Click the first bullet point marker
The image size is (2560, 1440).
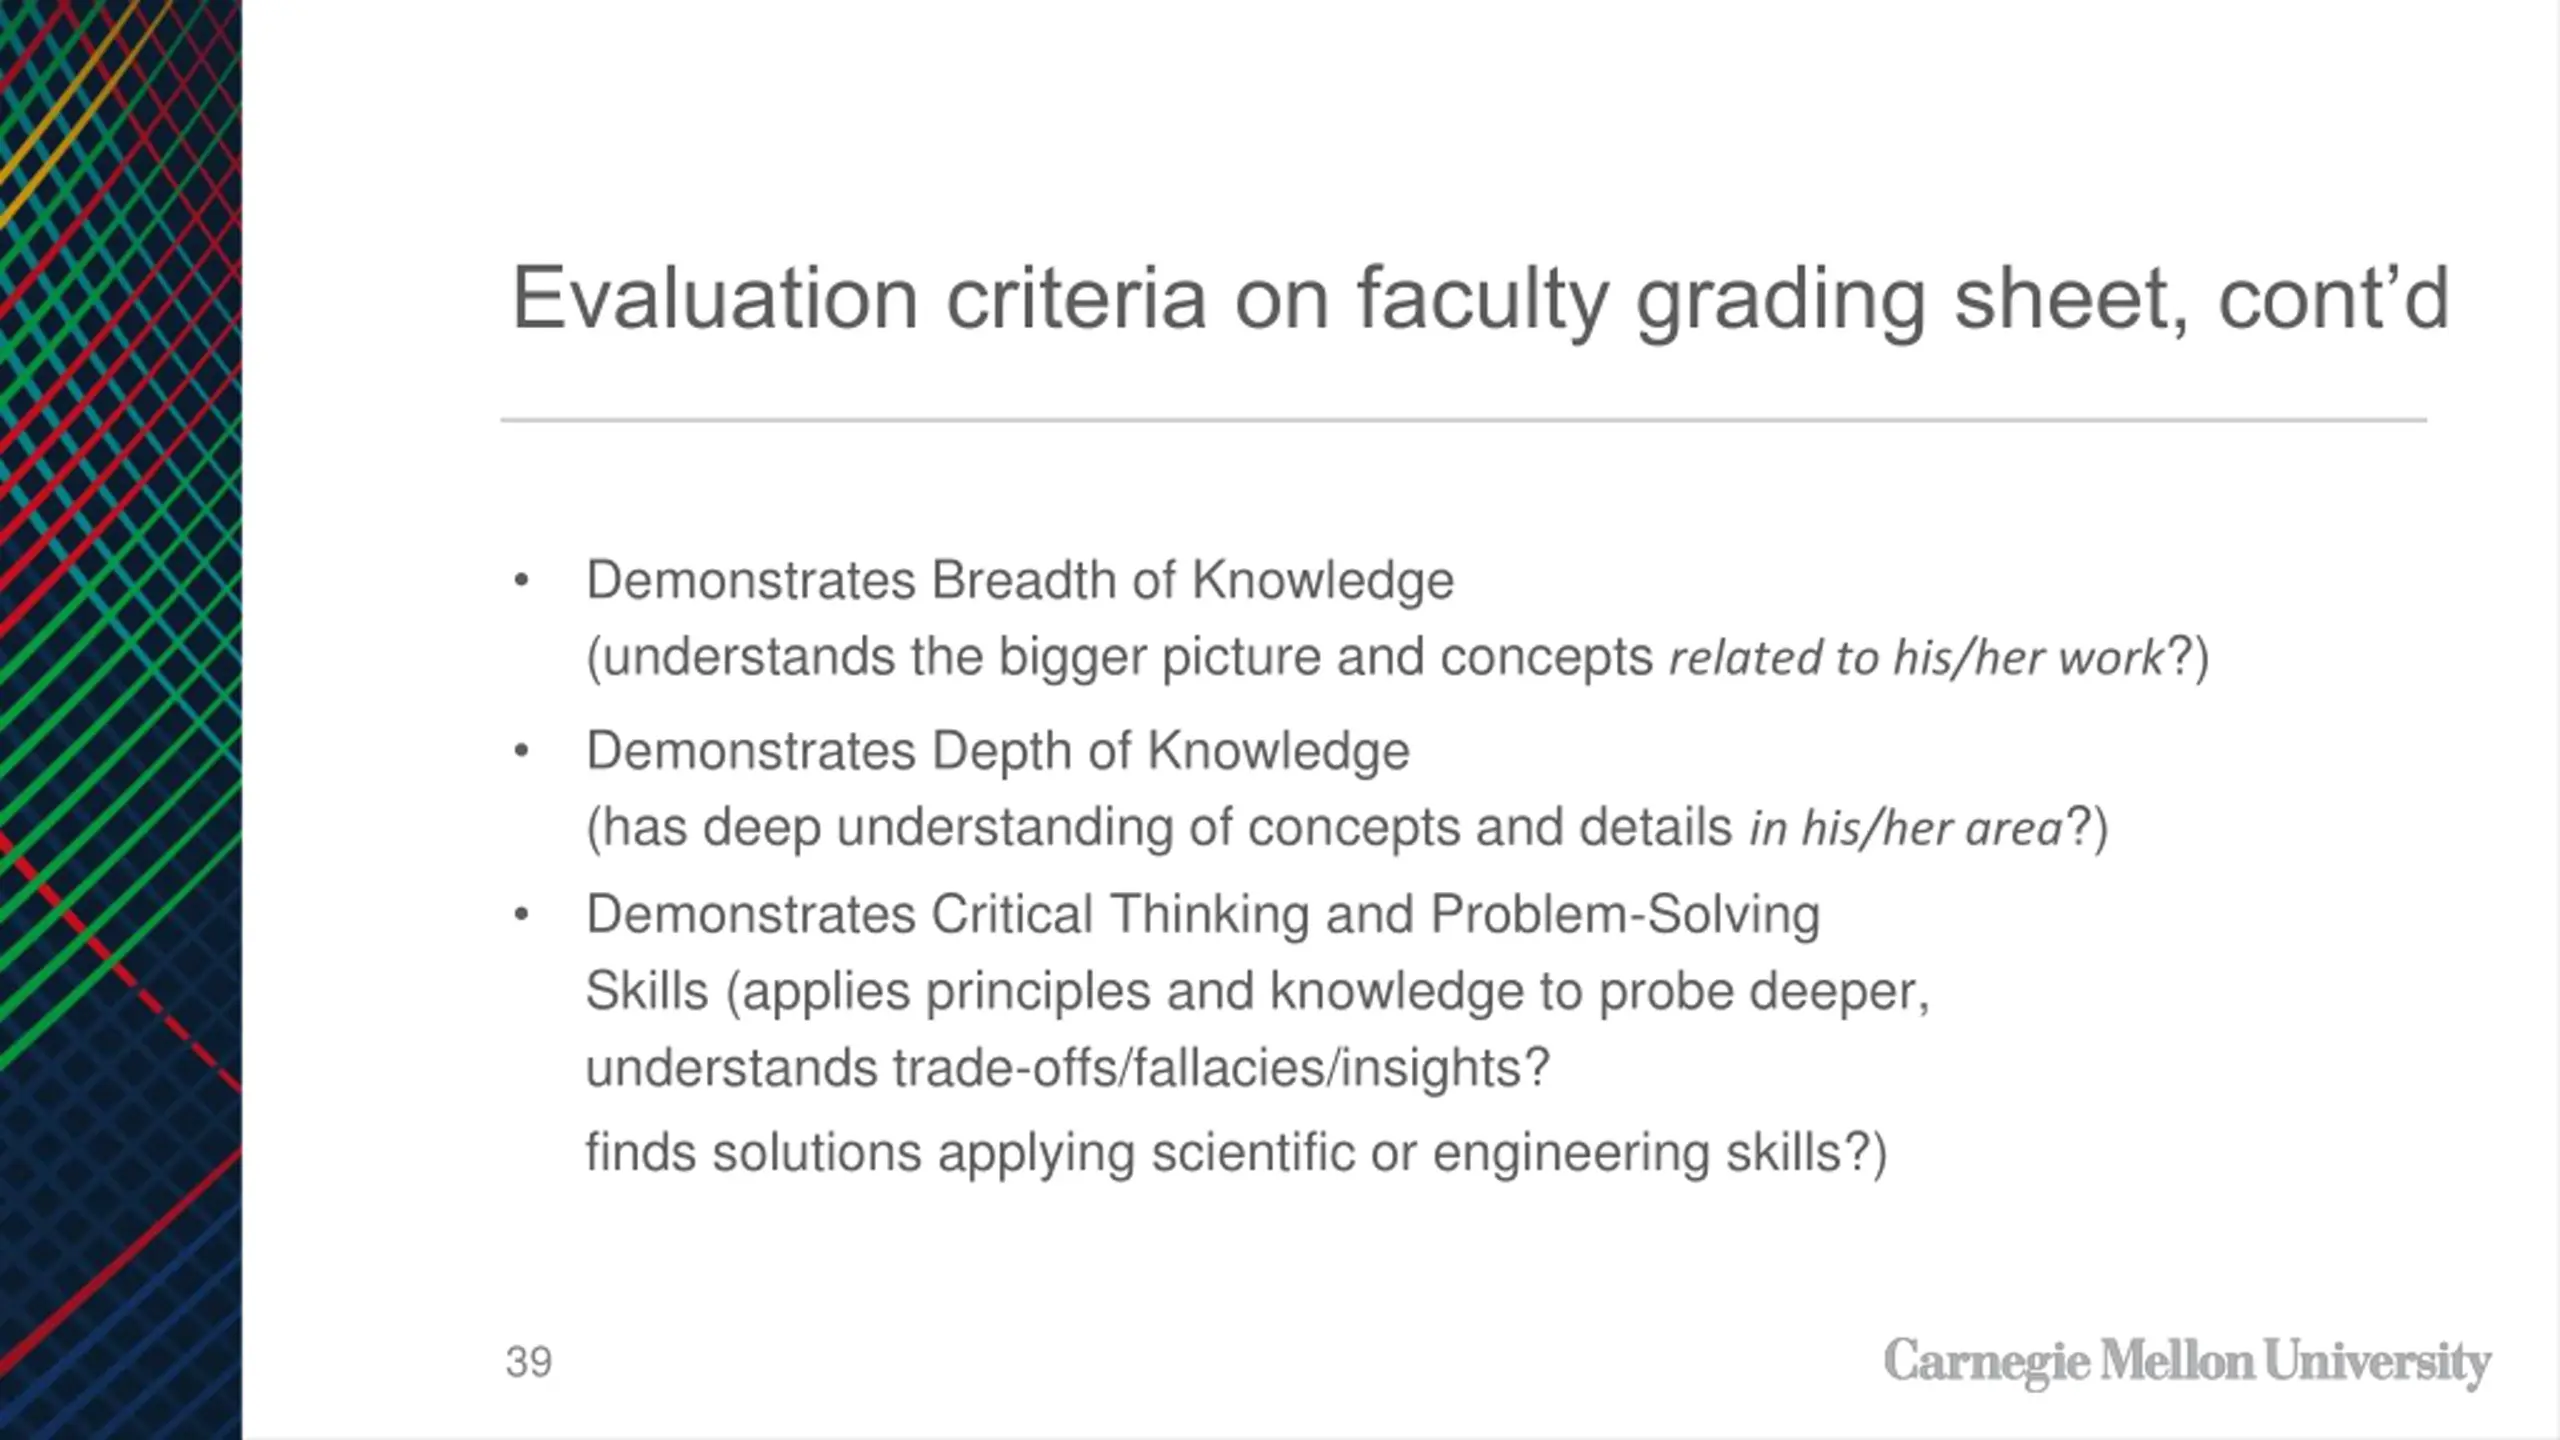520,581
